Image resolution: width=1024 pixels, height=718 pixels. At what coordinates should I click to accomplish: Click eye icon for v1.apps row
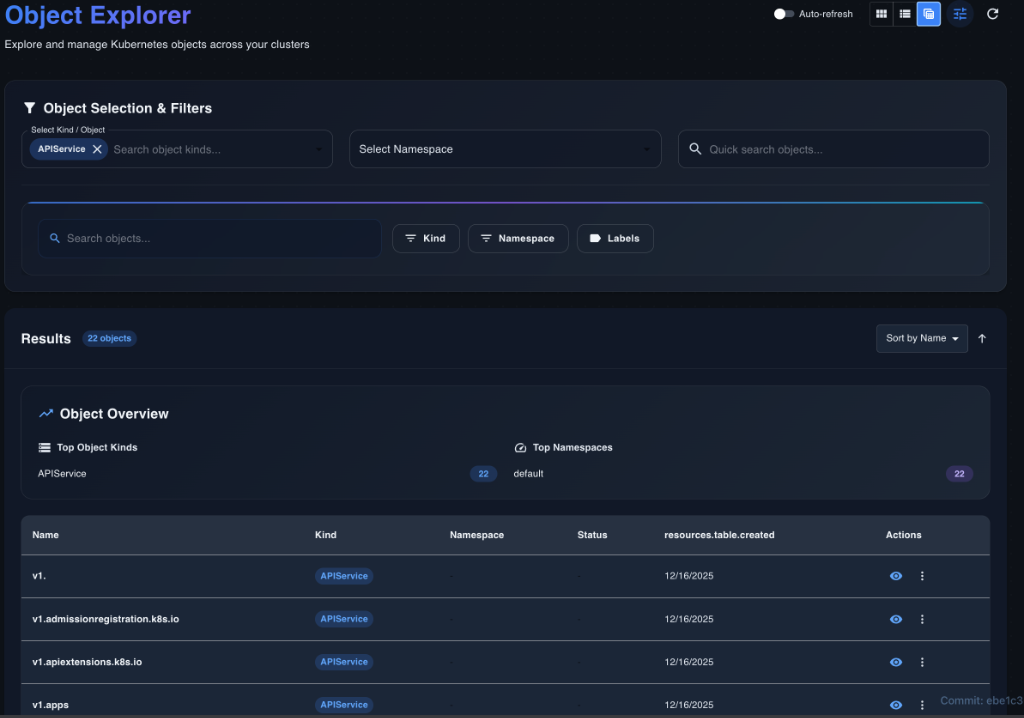click(896, 705)
